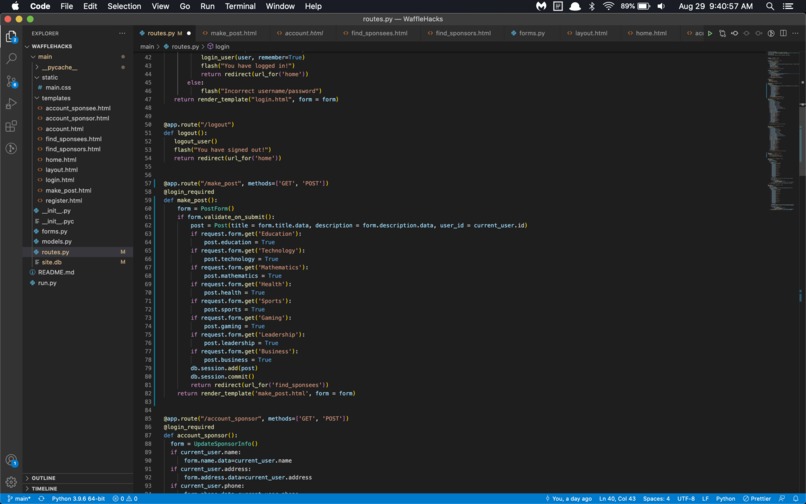Open the Search view in the activity bar
Screen dimensions: 806x504
tap(11, 59)
